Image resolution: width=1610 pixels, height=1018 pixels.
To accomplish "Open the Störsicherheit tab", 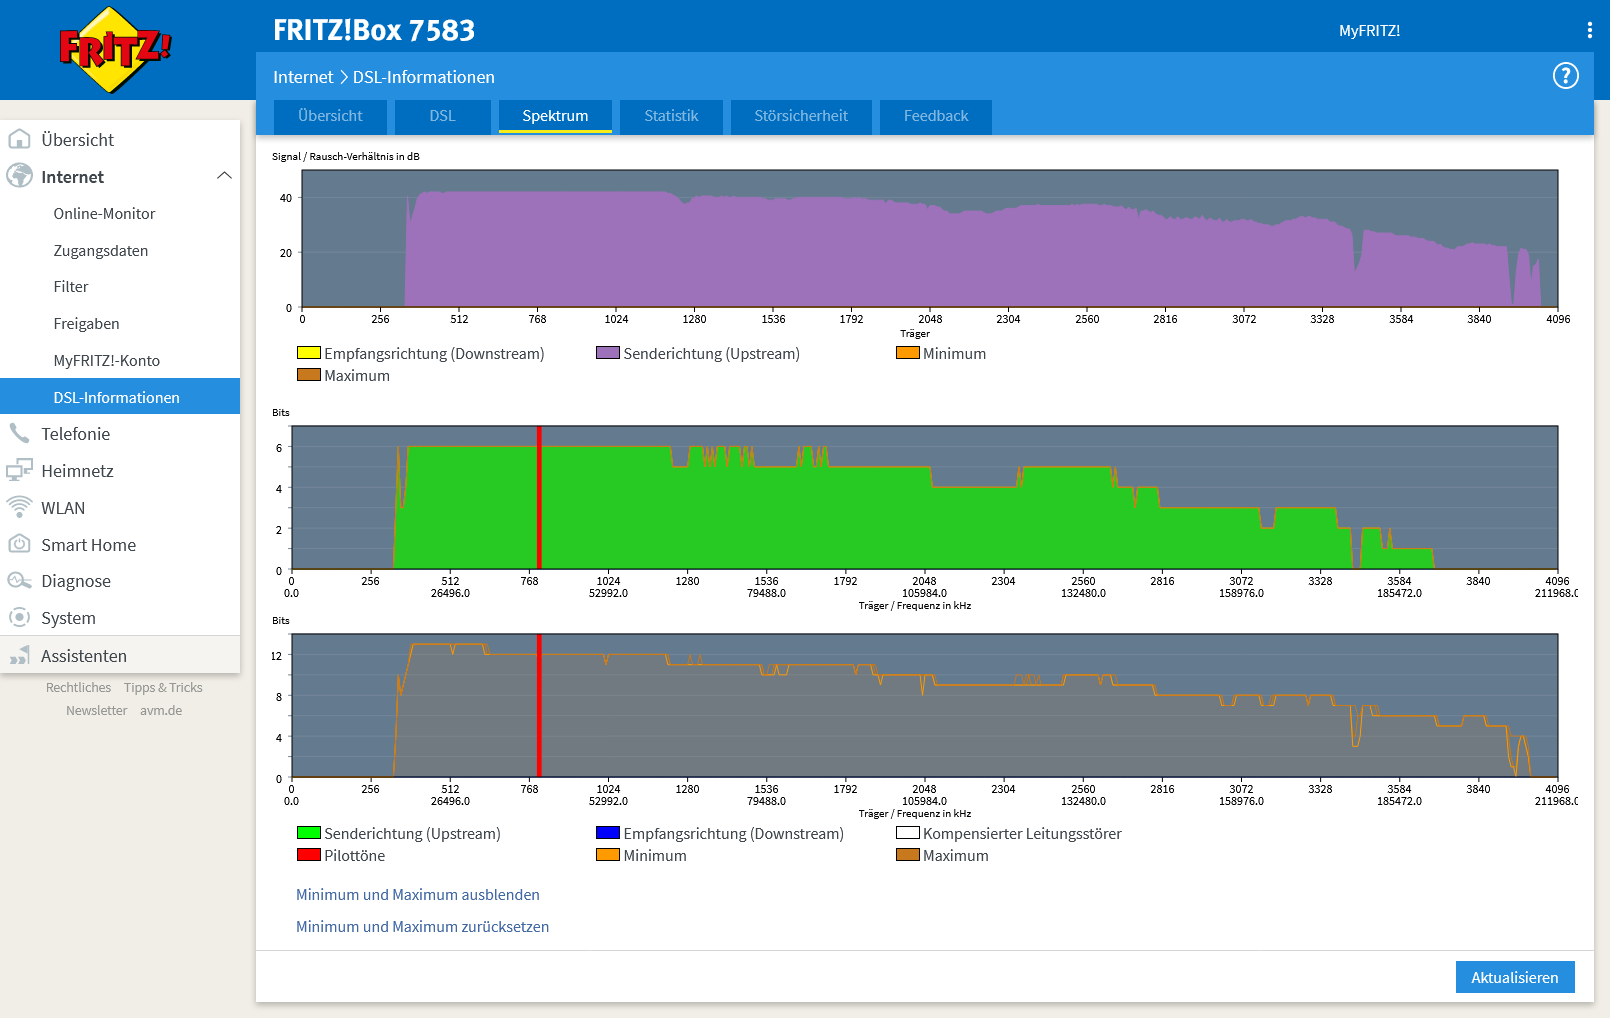I will pos(801,117).
